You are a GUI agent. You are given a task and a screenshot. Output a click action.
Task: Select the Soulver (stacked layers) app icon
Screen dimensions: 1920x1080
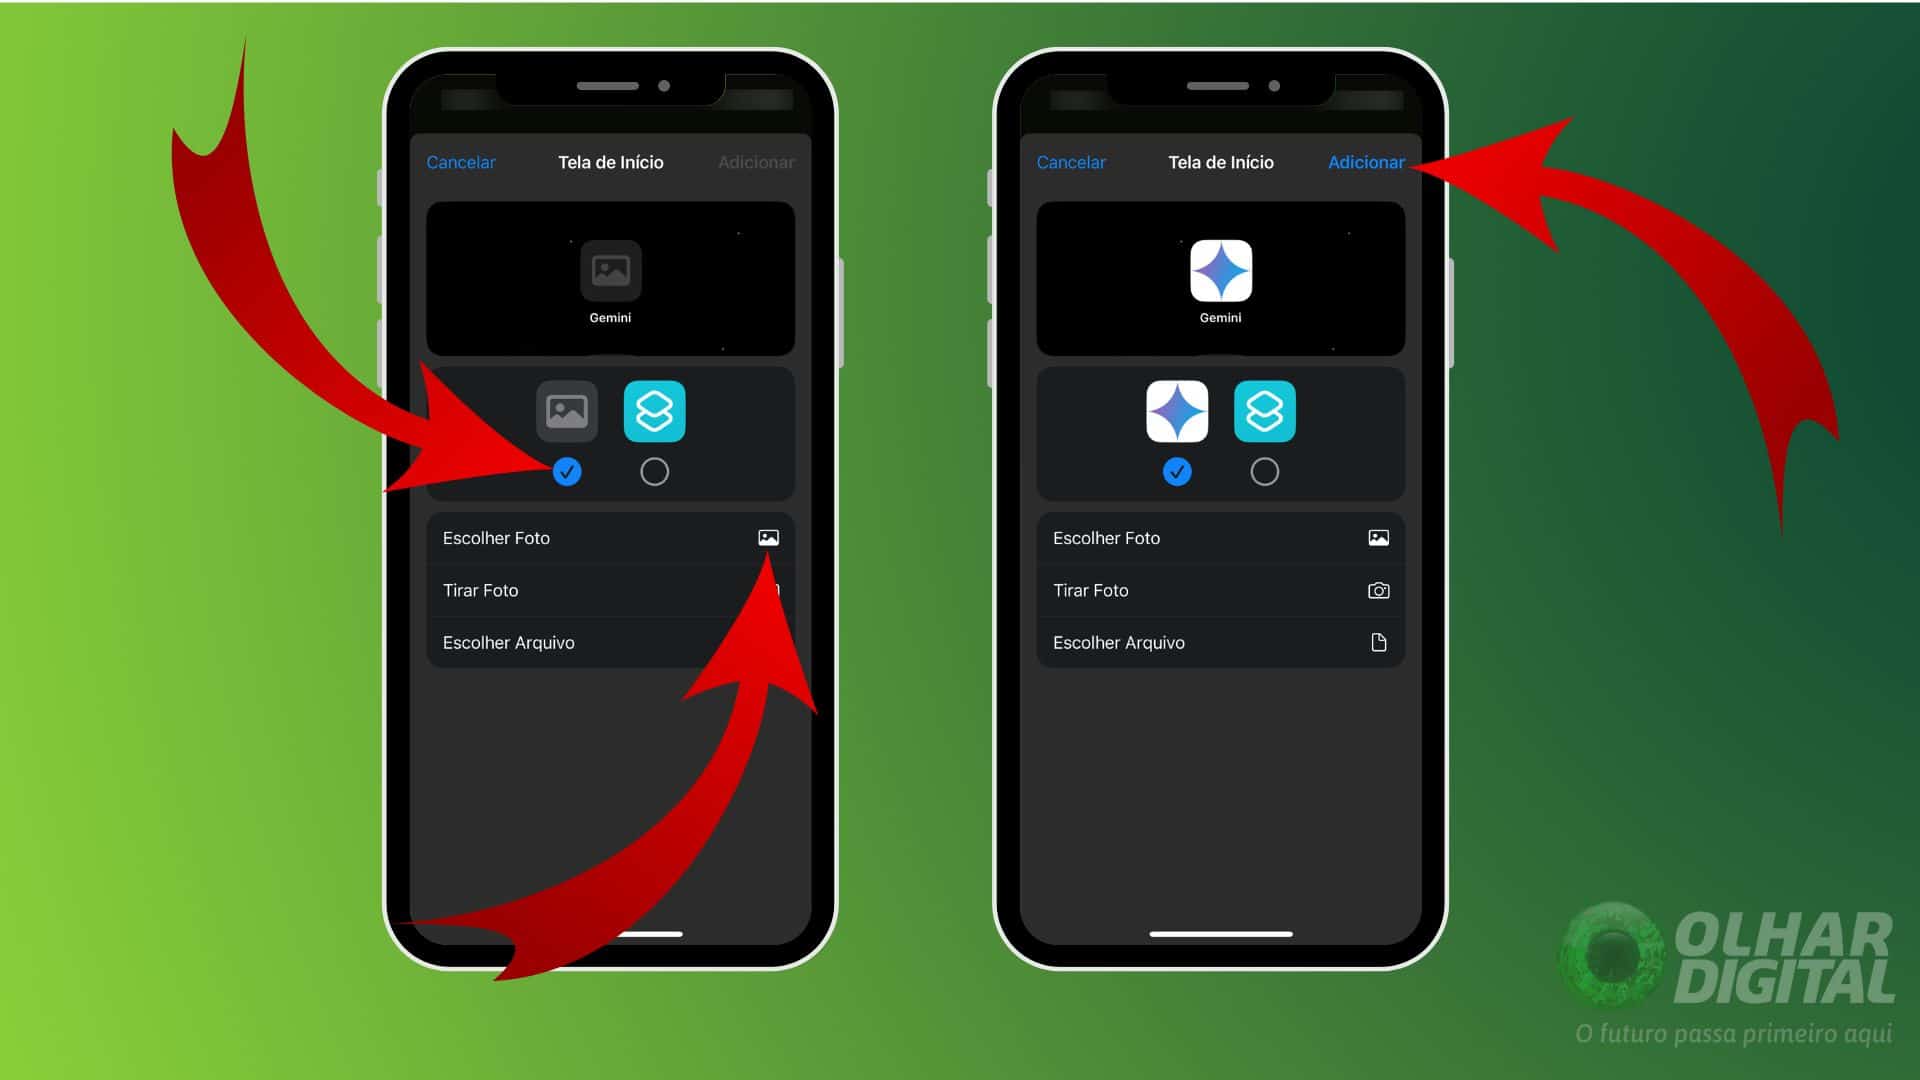pyautogui.click(x=653, y=410)
